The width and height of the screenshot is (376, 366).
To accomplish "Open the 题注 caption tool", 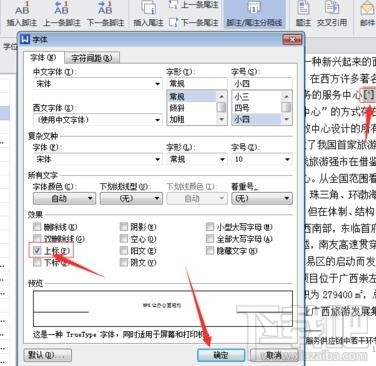I will [303, 13].
